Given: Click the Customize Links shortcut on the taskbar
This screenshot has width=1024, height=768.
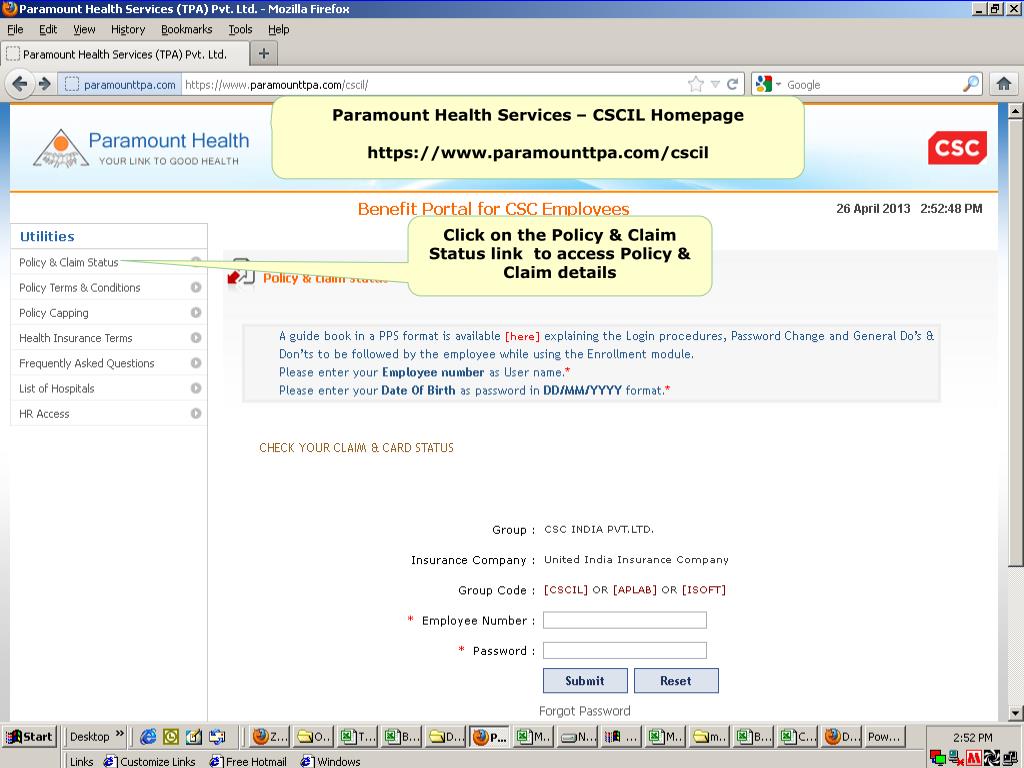Looking at the screenshot, I should tap(150, 761).
